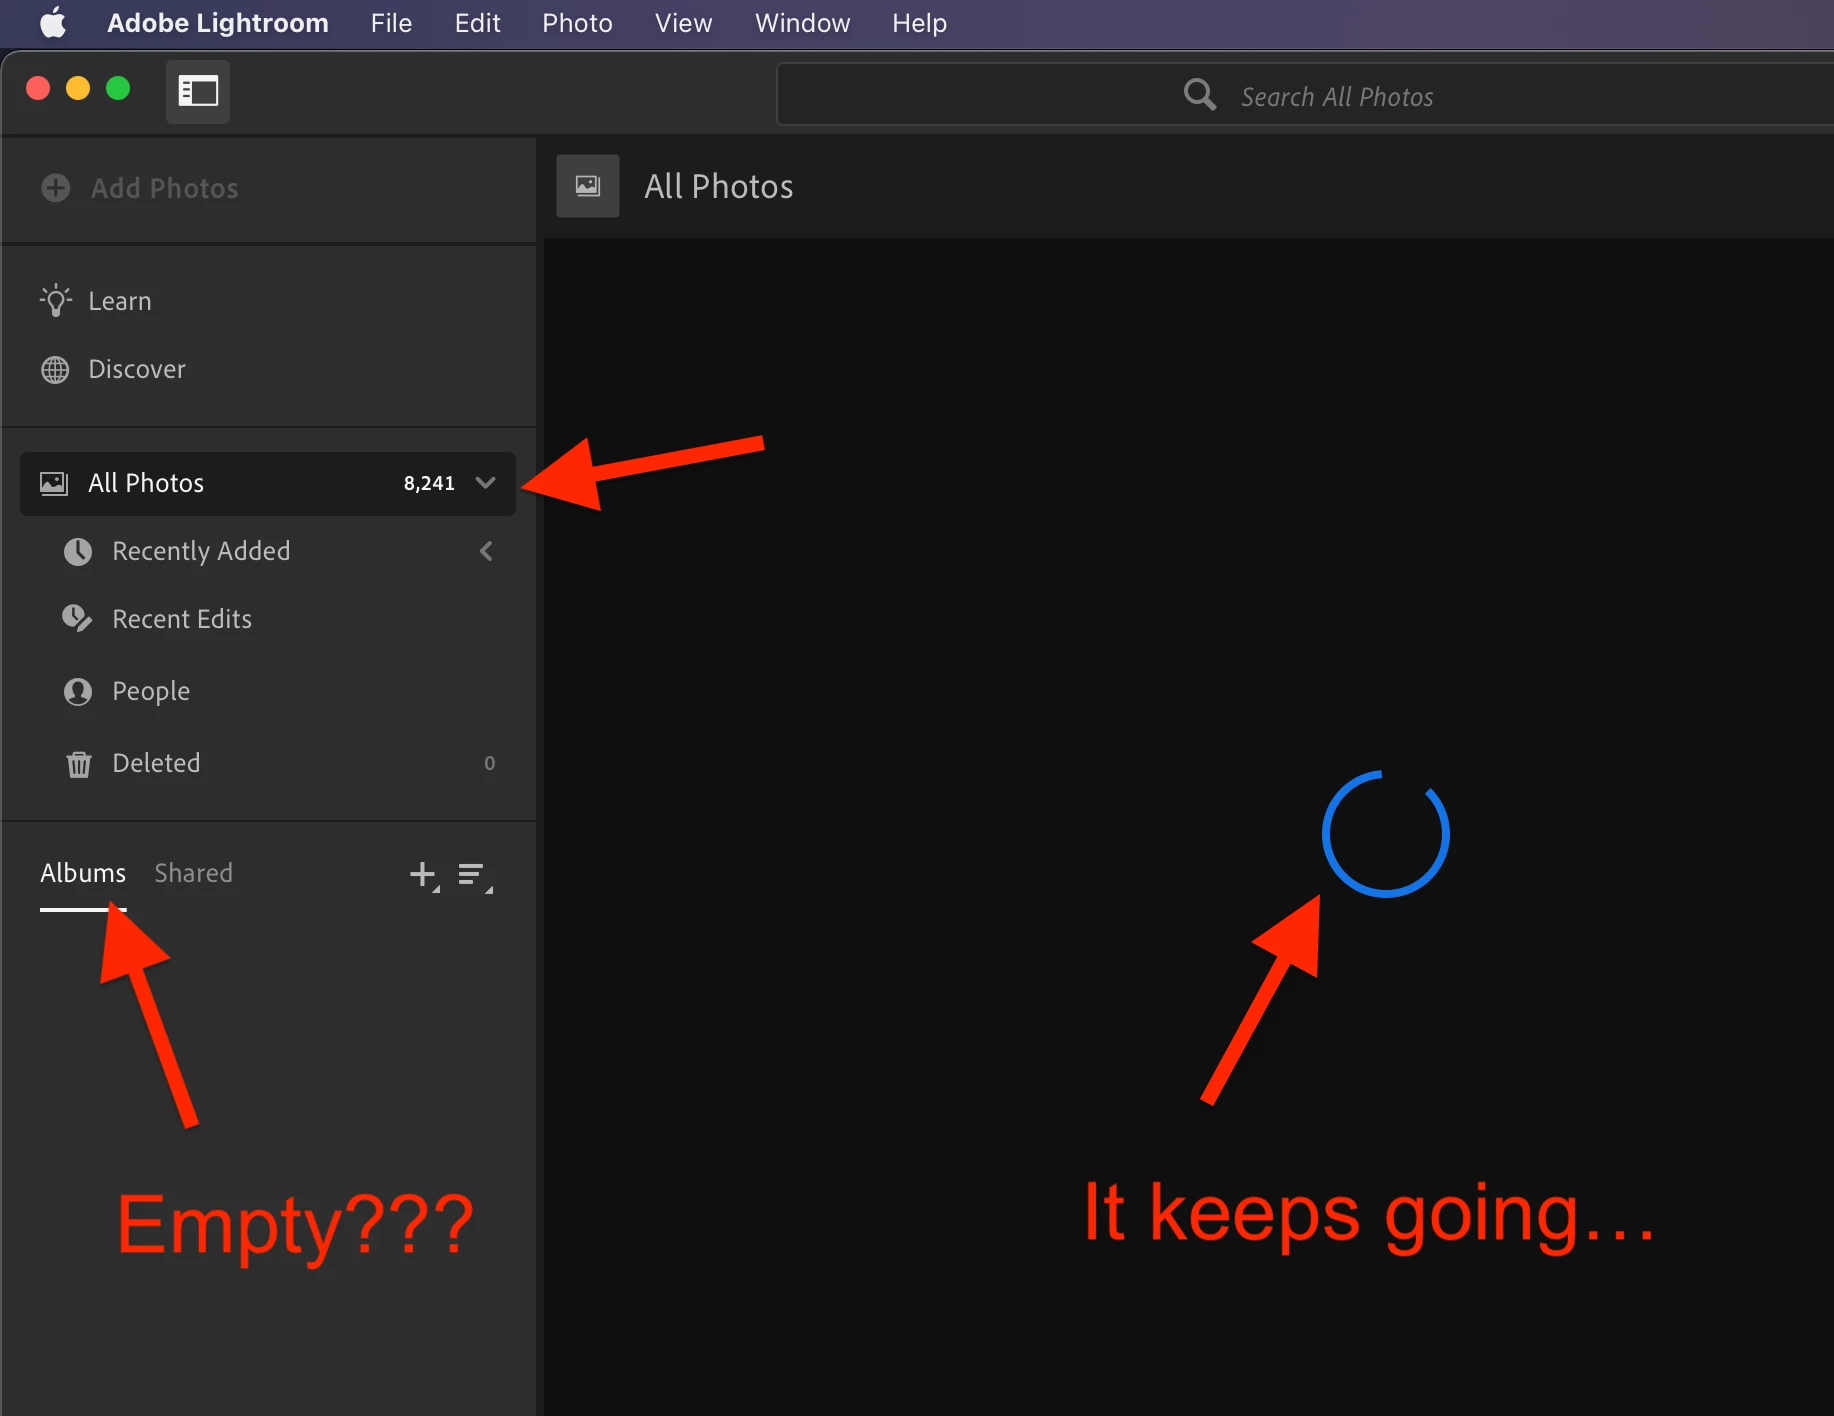The width and height of the screenshot is (1834, 1416).
Task: Open the Edit menu
Action: (x=477, y=23)
